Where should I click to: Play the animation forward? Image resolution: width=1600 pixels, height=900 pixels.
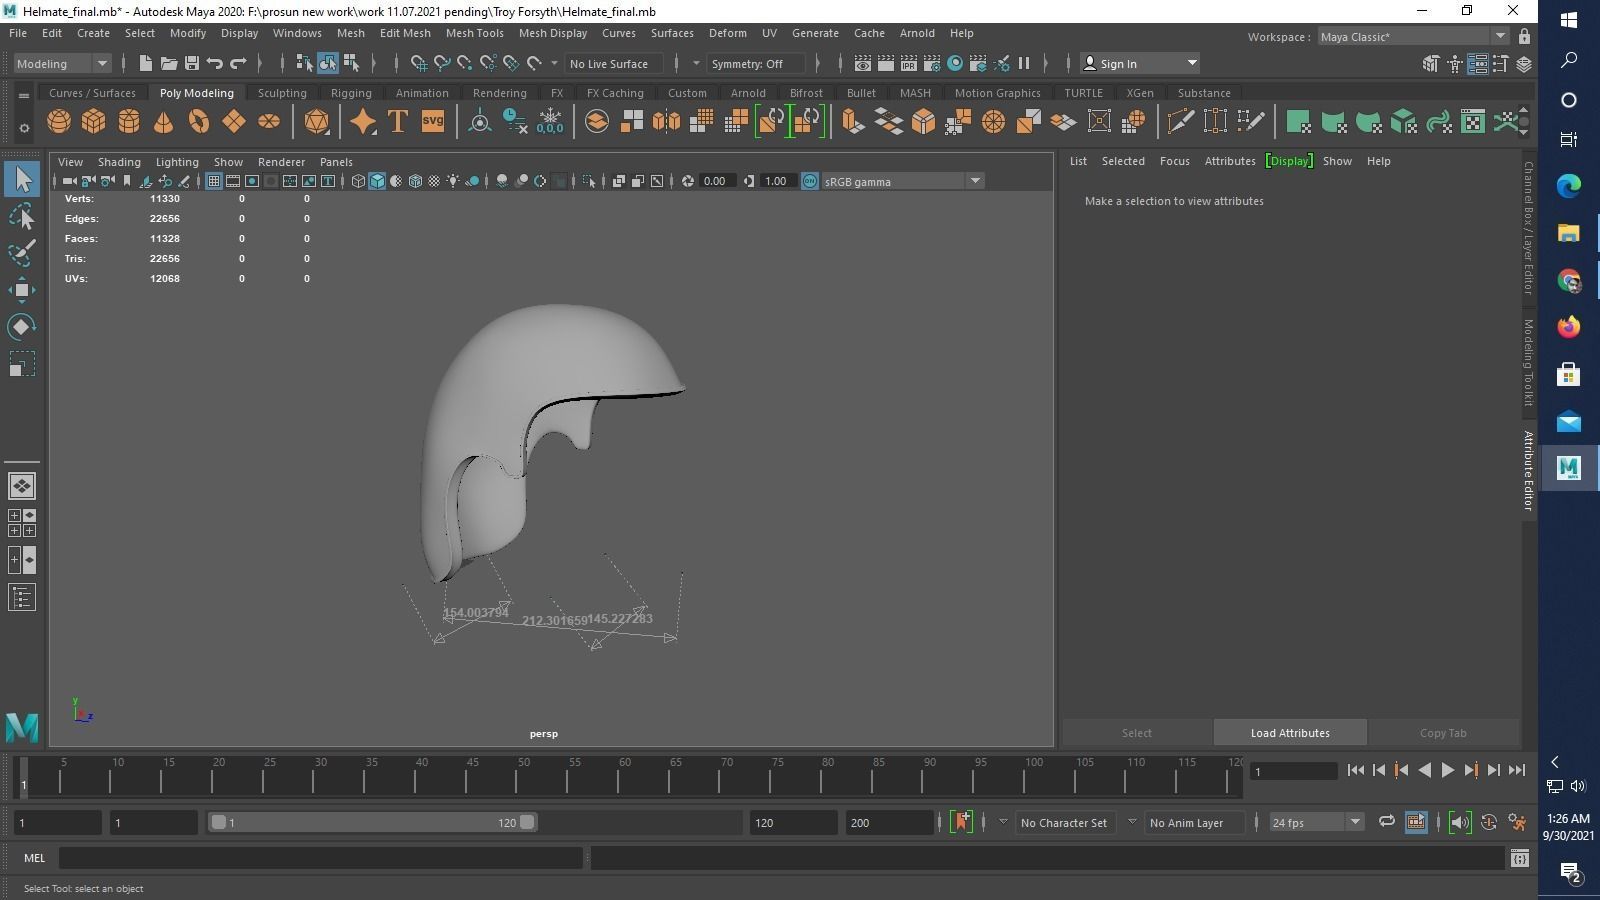tap(1447, 770)
